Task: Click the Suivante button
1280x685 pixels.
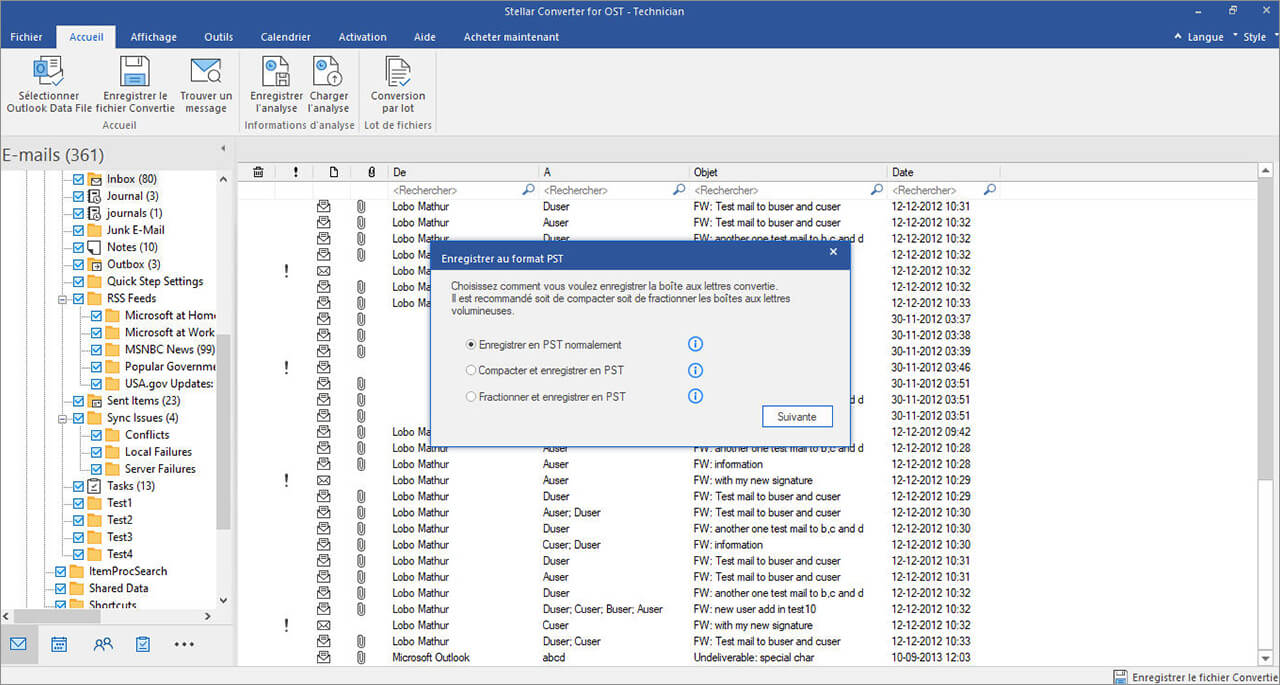Action: click(797, 416)
